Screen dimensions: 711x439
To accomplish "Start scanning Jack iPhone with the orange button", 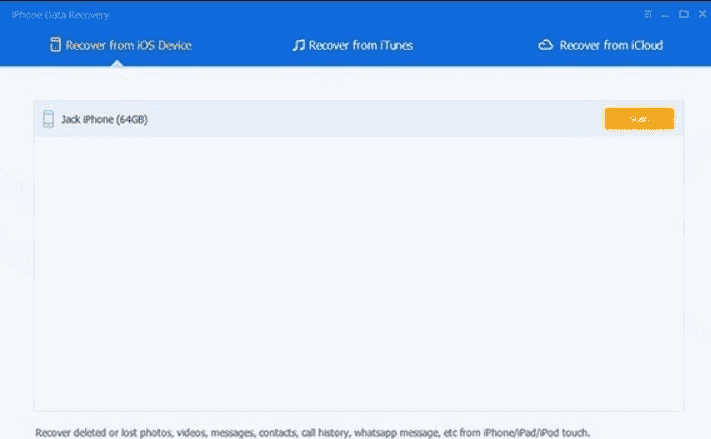I will pos(639,119).
